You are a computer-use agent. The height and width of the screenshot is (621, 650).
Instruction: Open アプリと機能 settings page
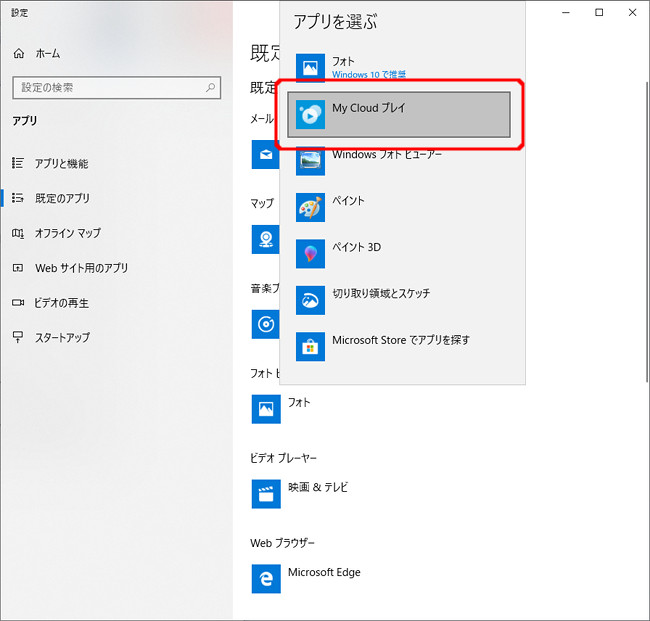pos(61,163)
